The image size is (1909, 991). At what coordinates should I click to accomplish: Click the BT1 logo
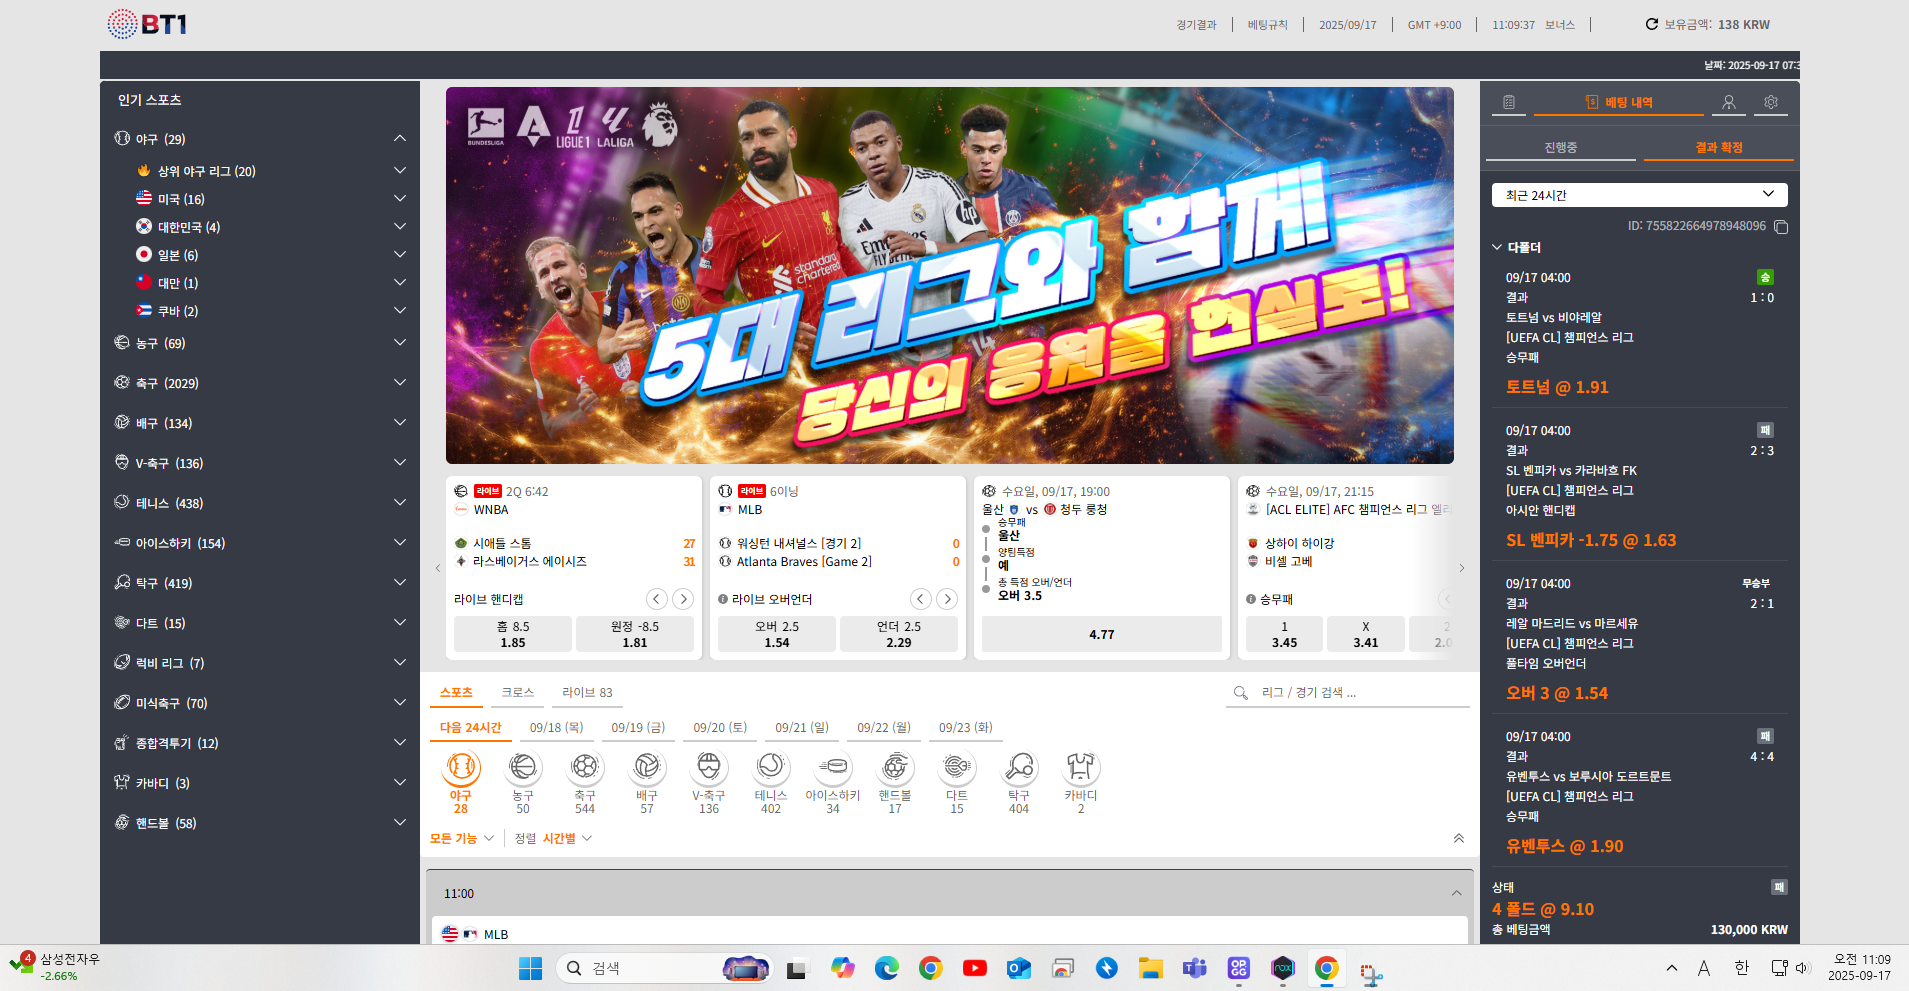[x=147, y=24]
